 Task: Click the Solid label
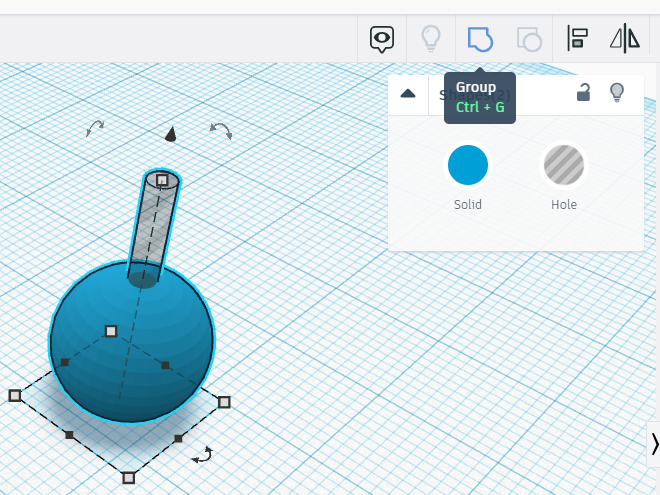[468, 205]
